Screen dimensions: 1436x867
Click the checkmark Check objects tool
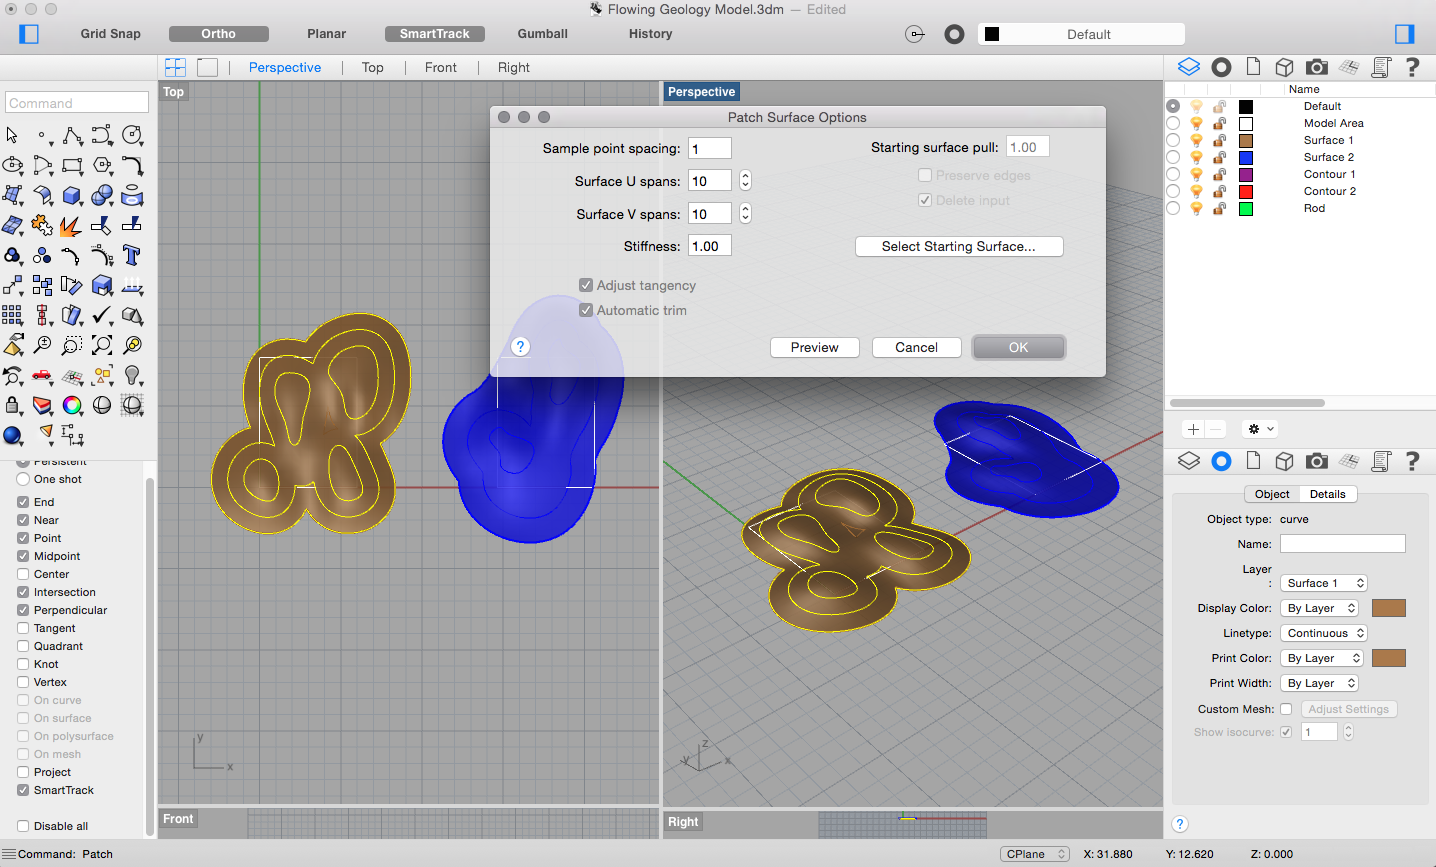click(102, 315)
